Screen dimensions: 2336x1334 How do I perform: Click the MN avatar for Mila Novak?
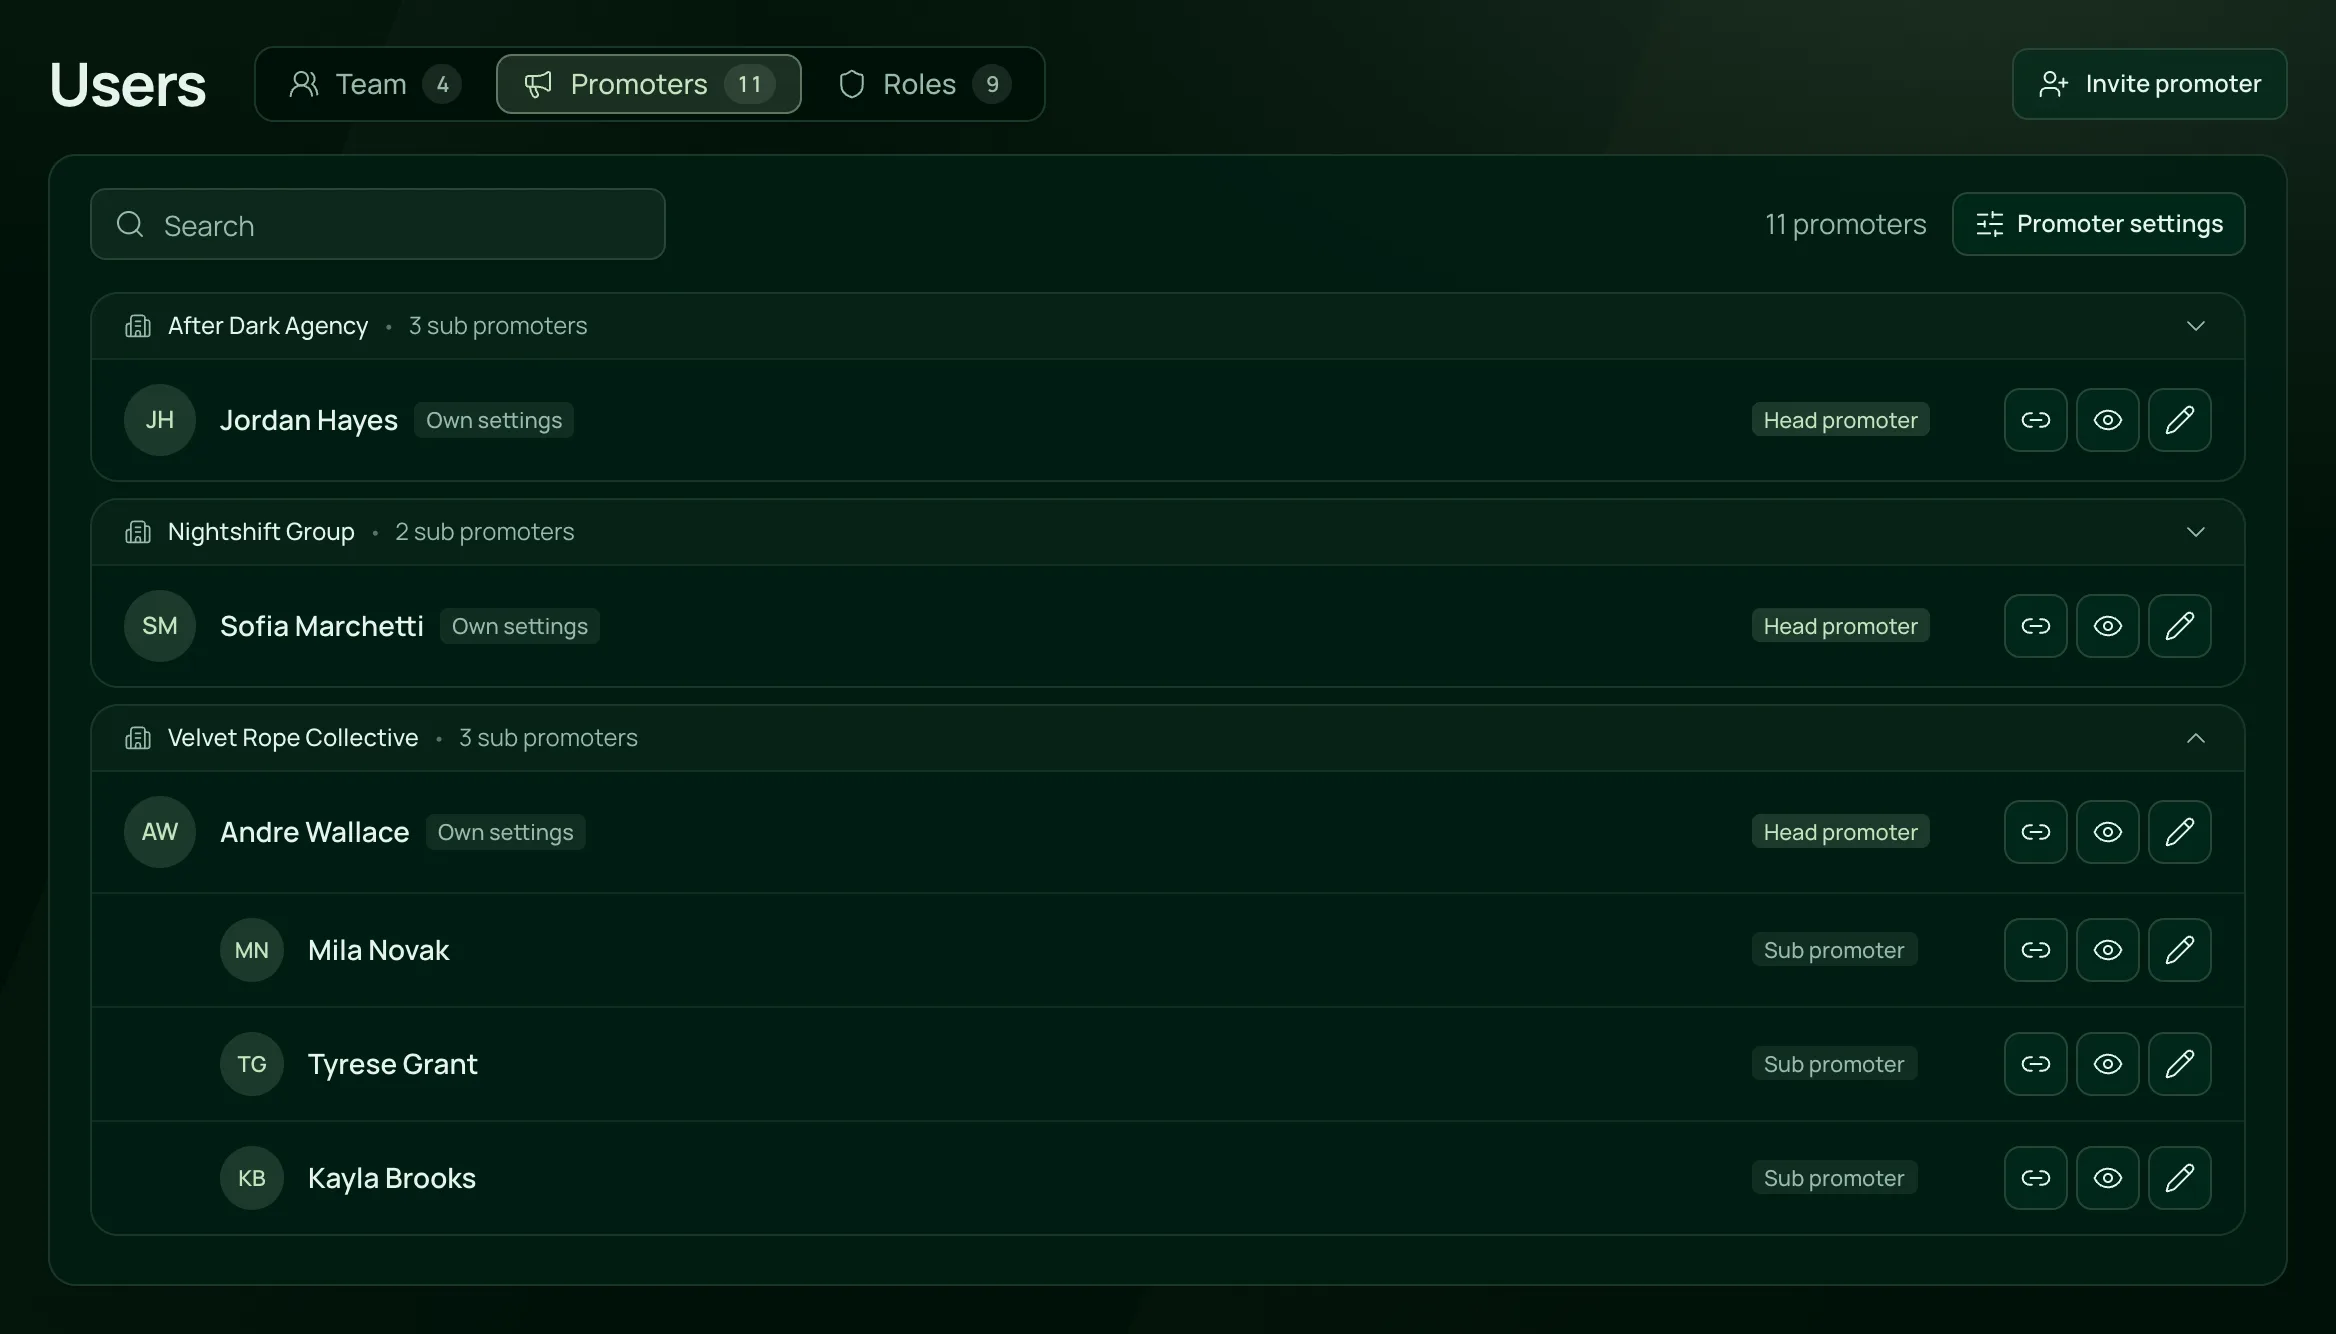click(252, 950)
